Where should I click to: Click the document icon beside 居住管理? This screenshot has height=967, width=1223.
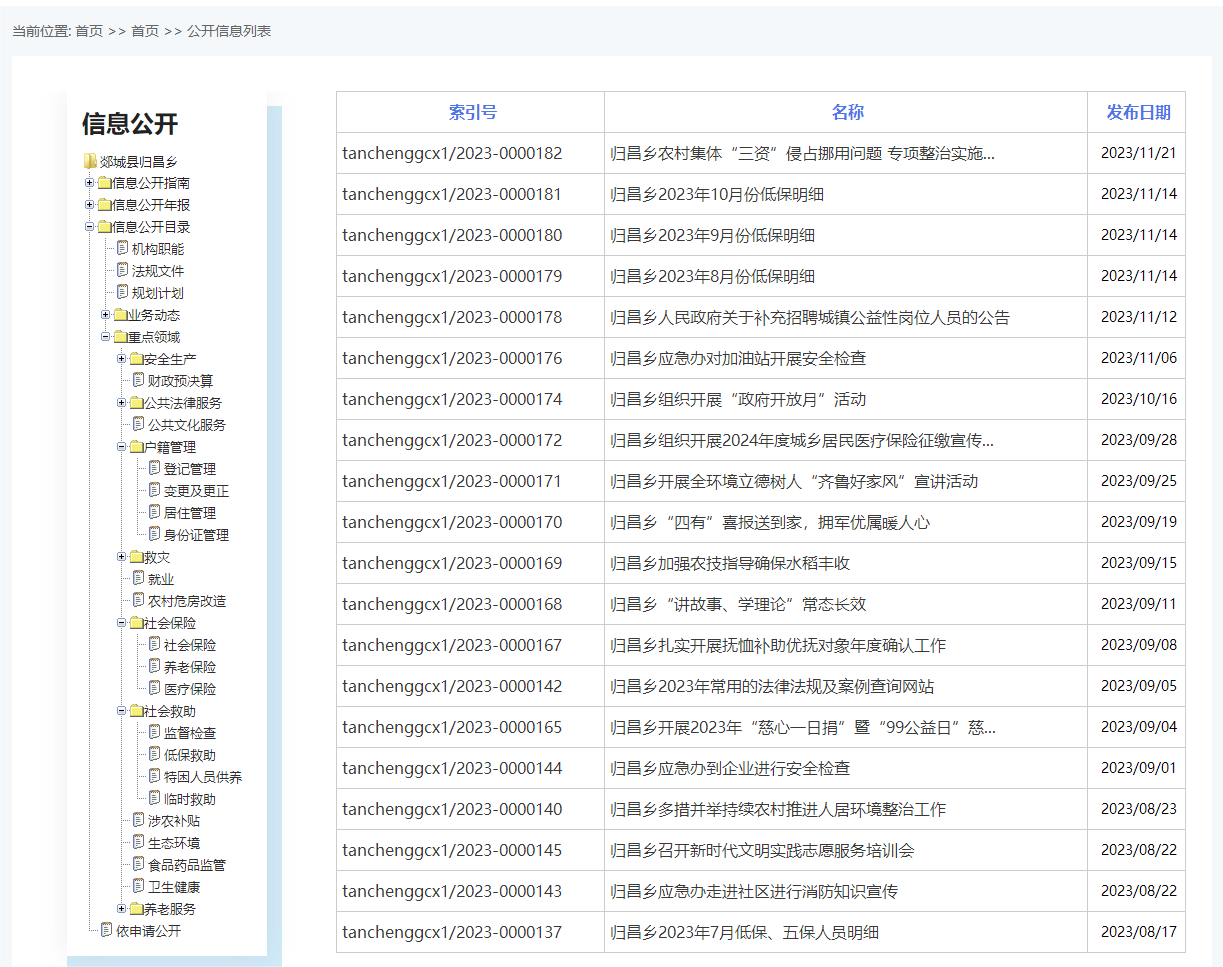coord(154,512)
